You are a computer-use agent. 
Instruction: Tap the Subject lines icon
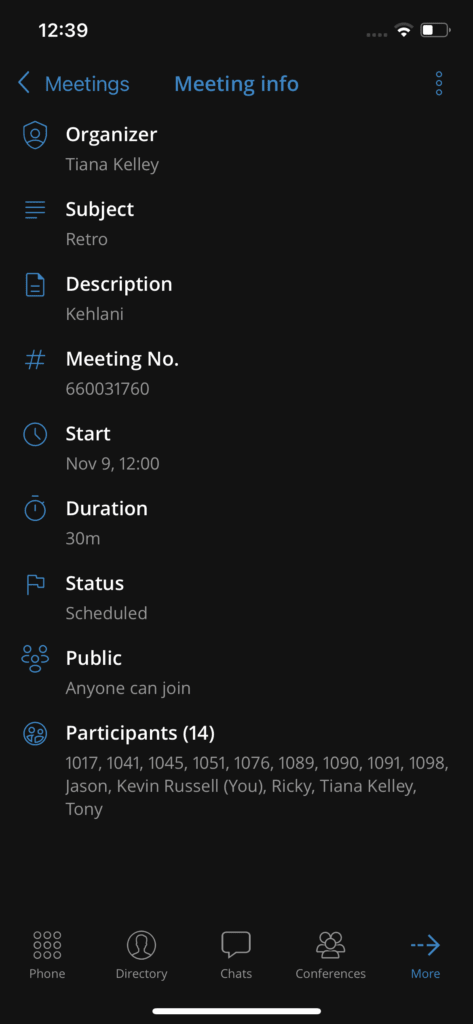click(x=35, y=210)
